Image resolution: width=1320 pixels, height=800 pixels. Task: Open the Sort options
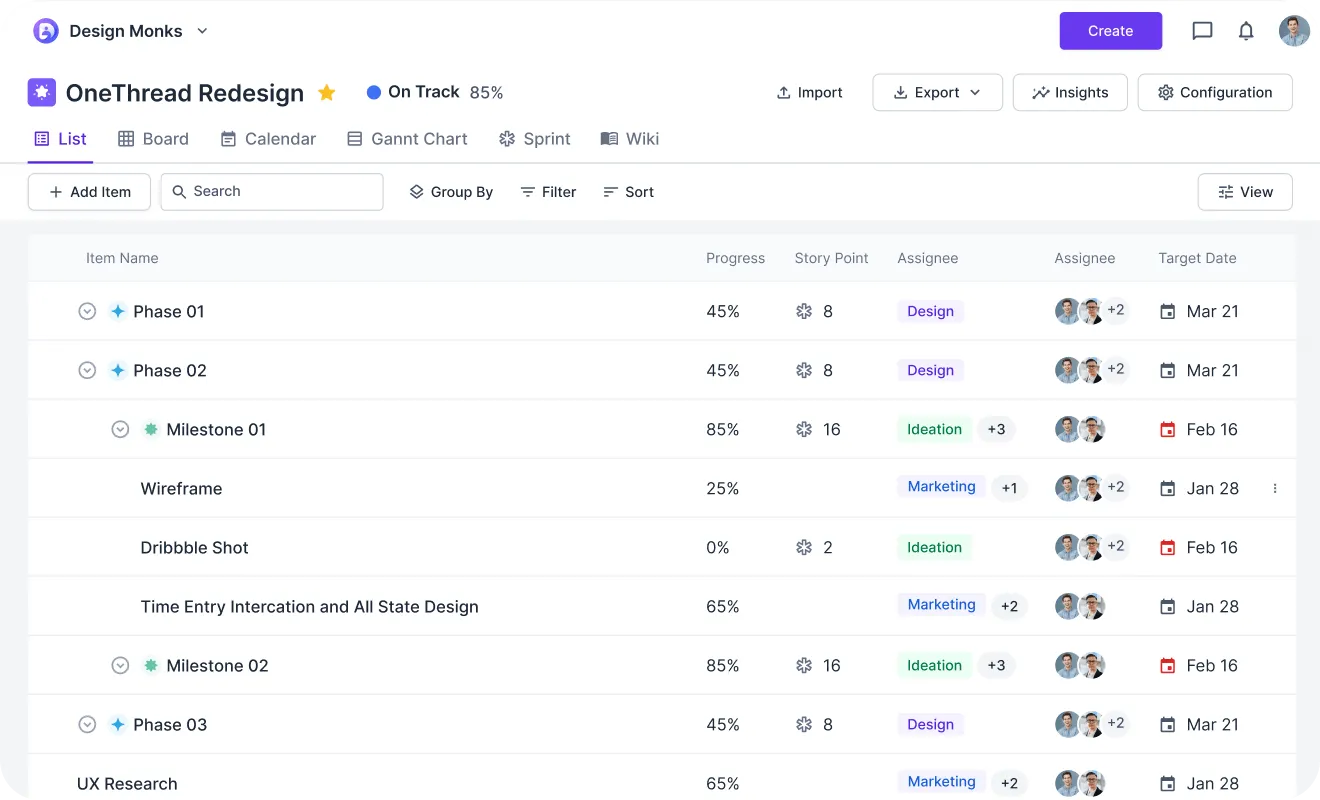628,192
